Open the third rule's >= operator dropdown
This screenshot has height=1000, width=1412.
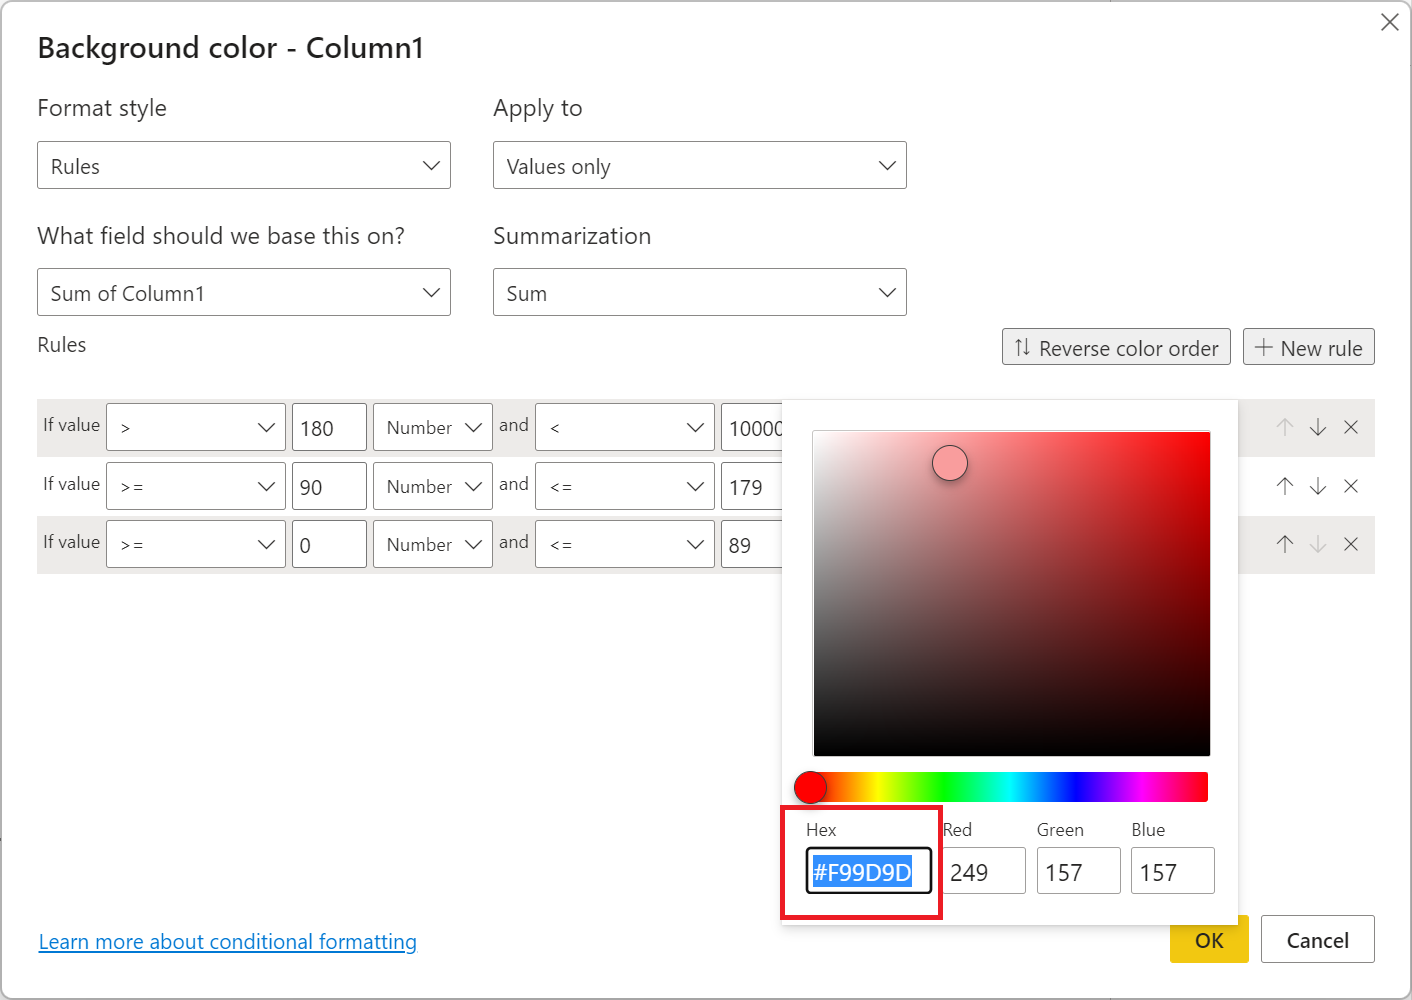(196, 544)
